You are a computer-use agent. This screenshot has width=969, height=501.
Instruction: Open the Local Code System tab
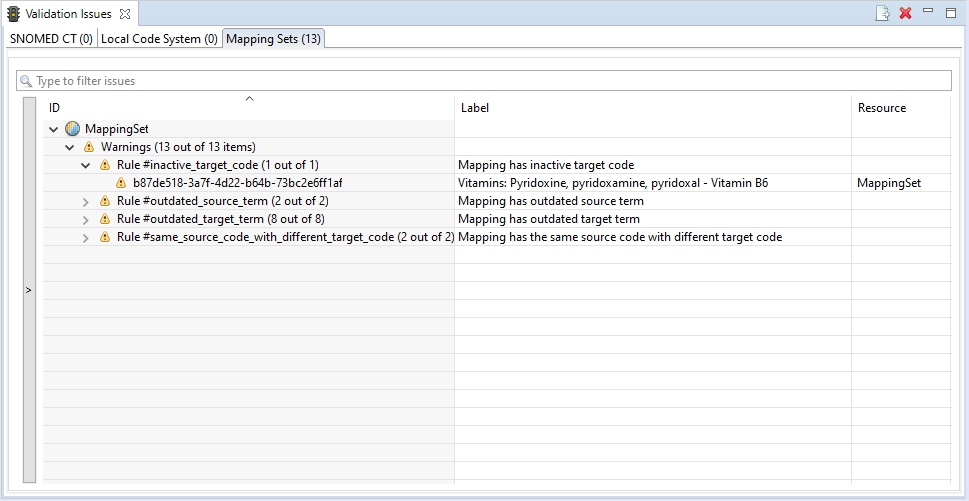click(159, 39)
